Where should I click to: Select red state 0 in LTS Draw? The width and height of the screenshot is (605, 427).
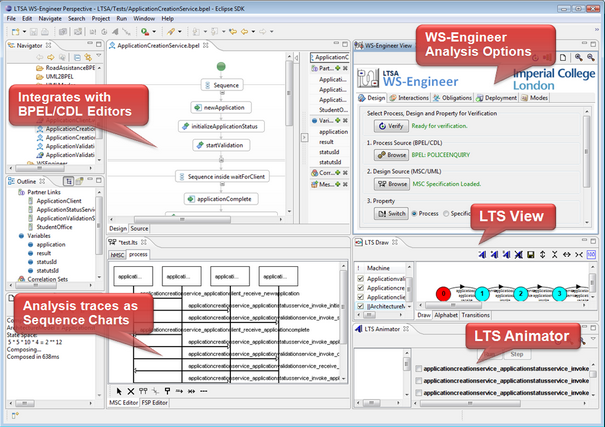point(443,293)
